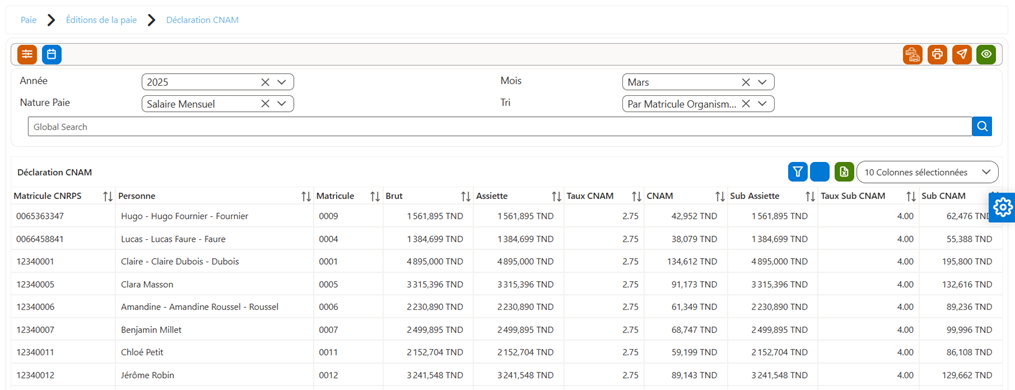Sort by Taux CNAM column arrows

coord(636,196)
